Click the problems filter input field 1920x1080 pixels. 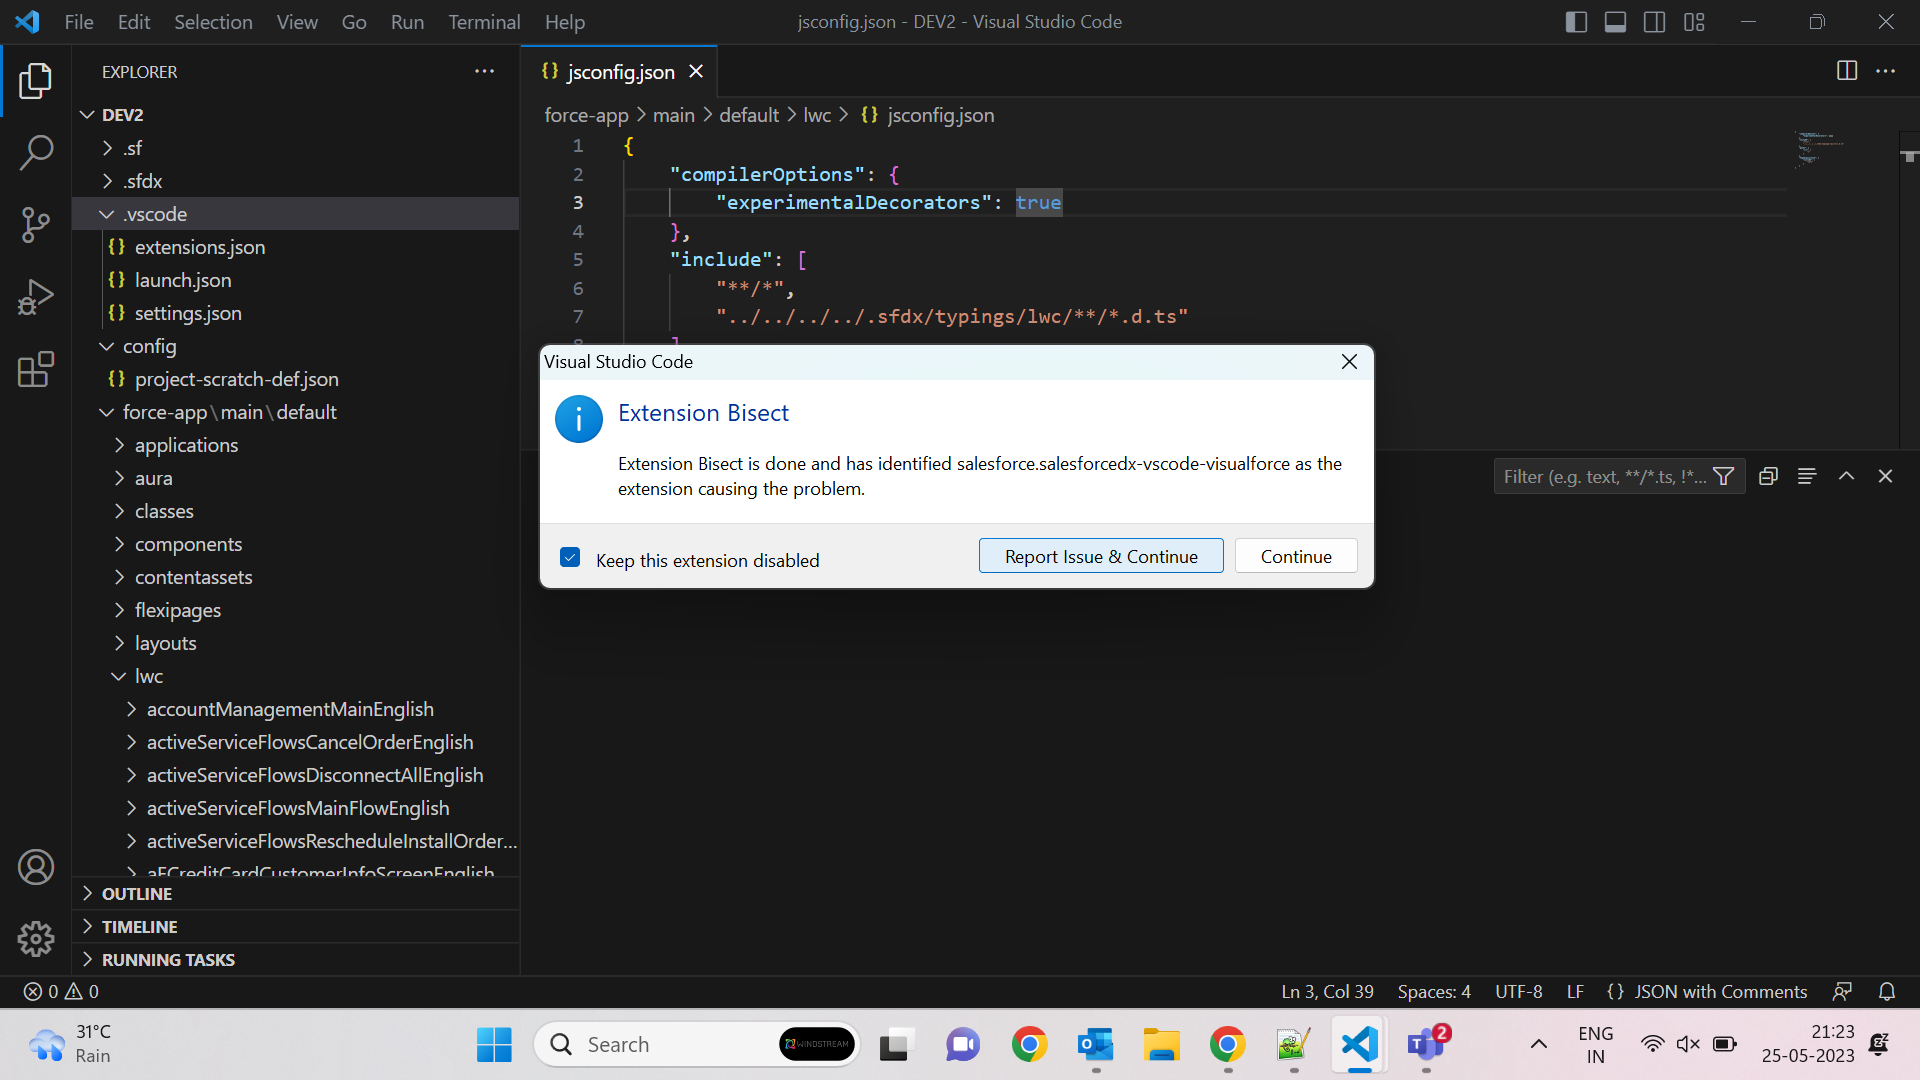1600,476
